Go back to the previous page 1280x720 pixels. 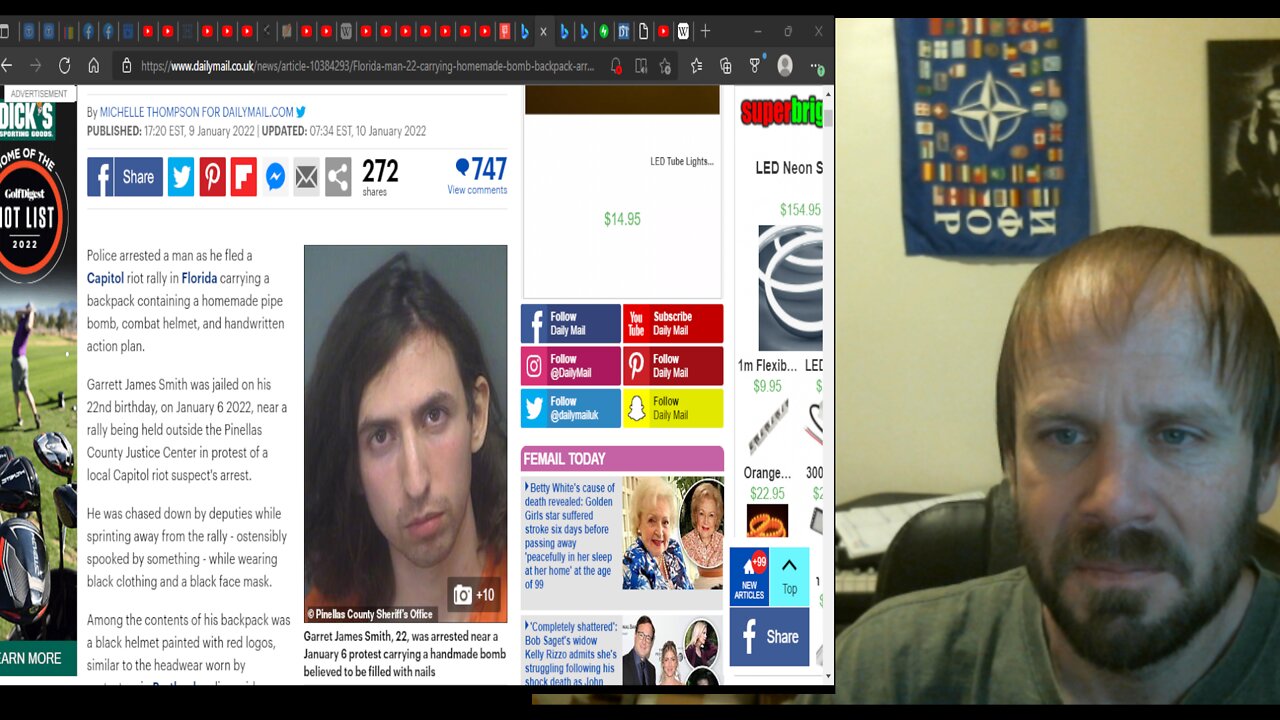tap(7, 66)
